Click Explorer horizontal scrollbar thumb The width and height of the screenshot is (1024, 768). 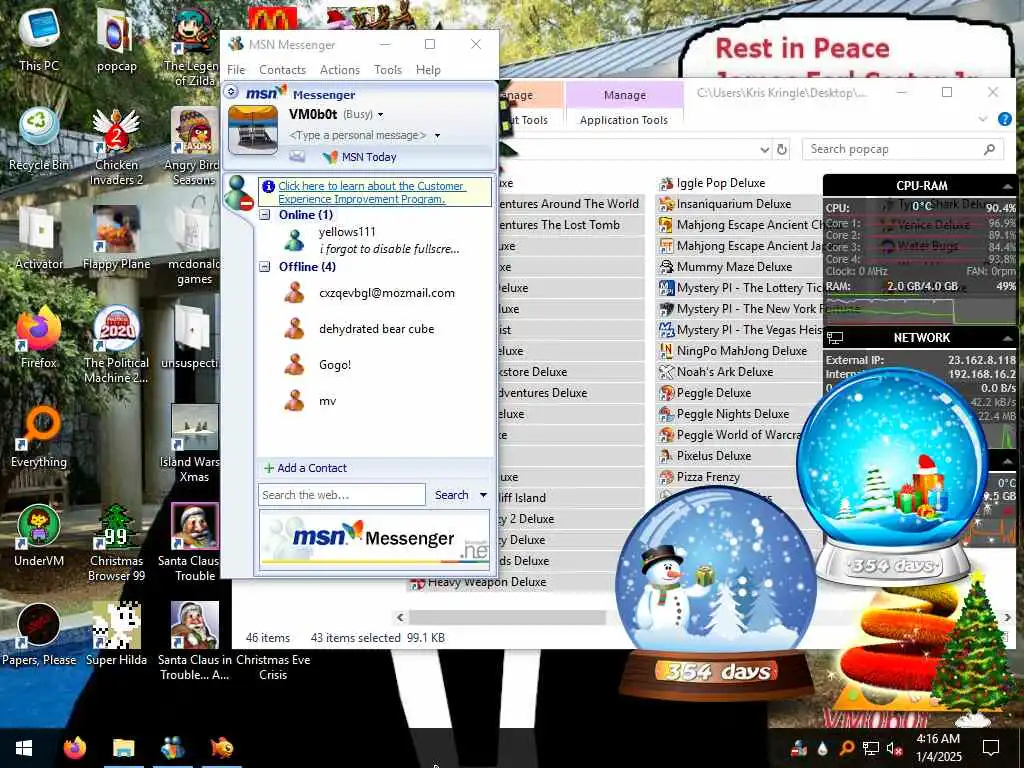pos(507,617)
